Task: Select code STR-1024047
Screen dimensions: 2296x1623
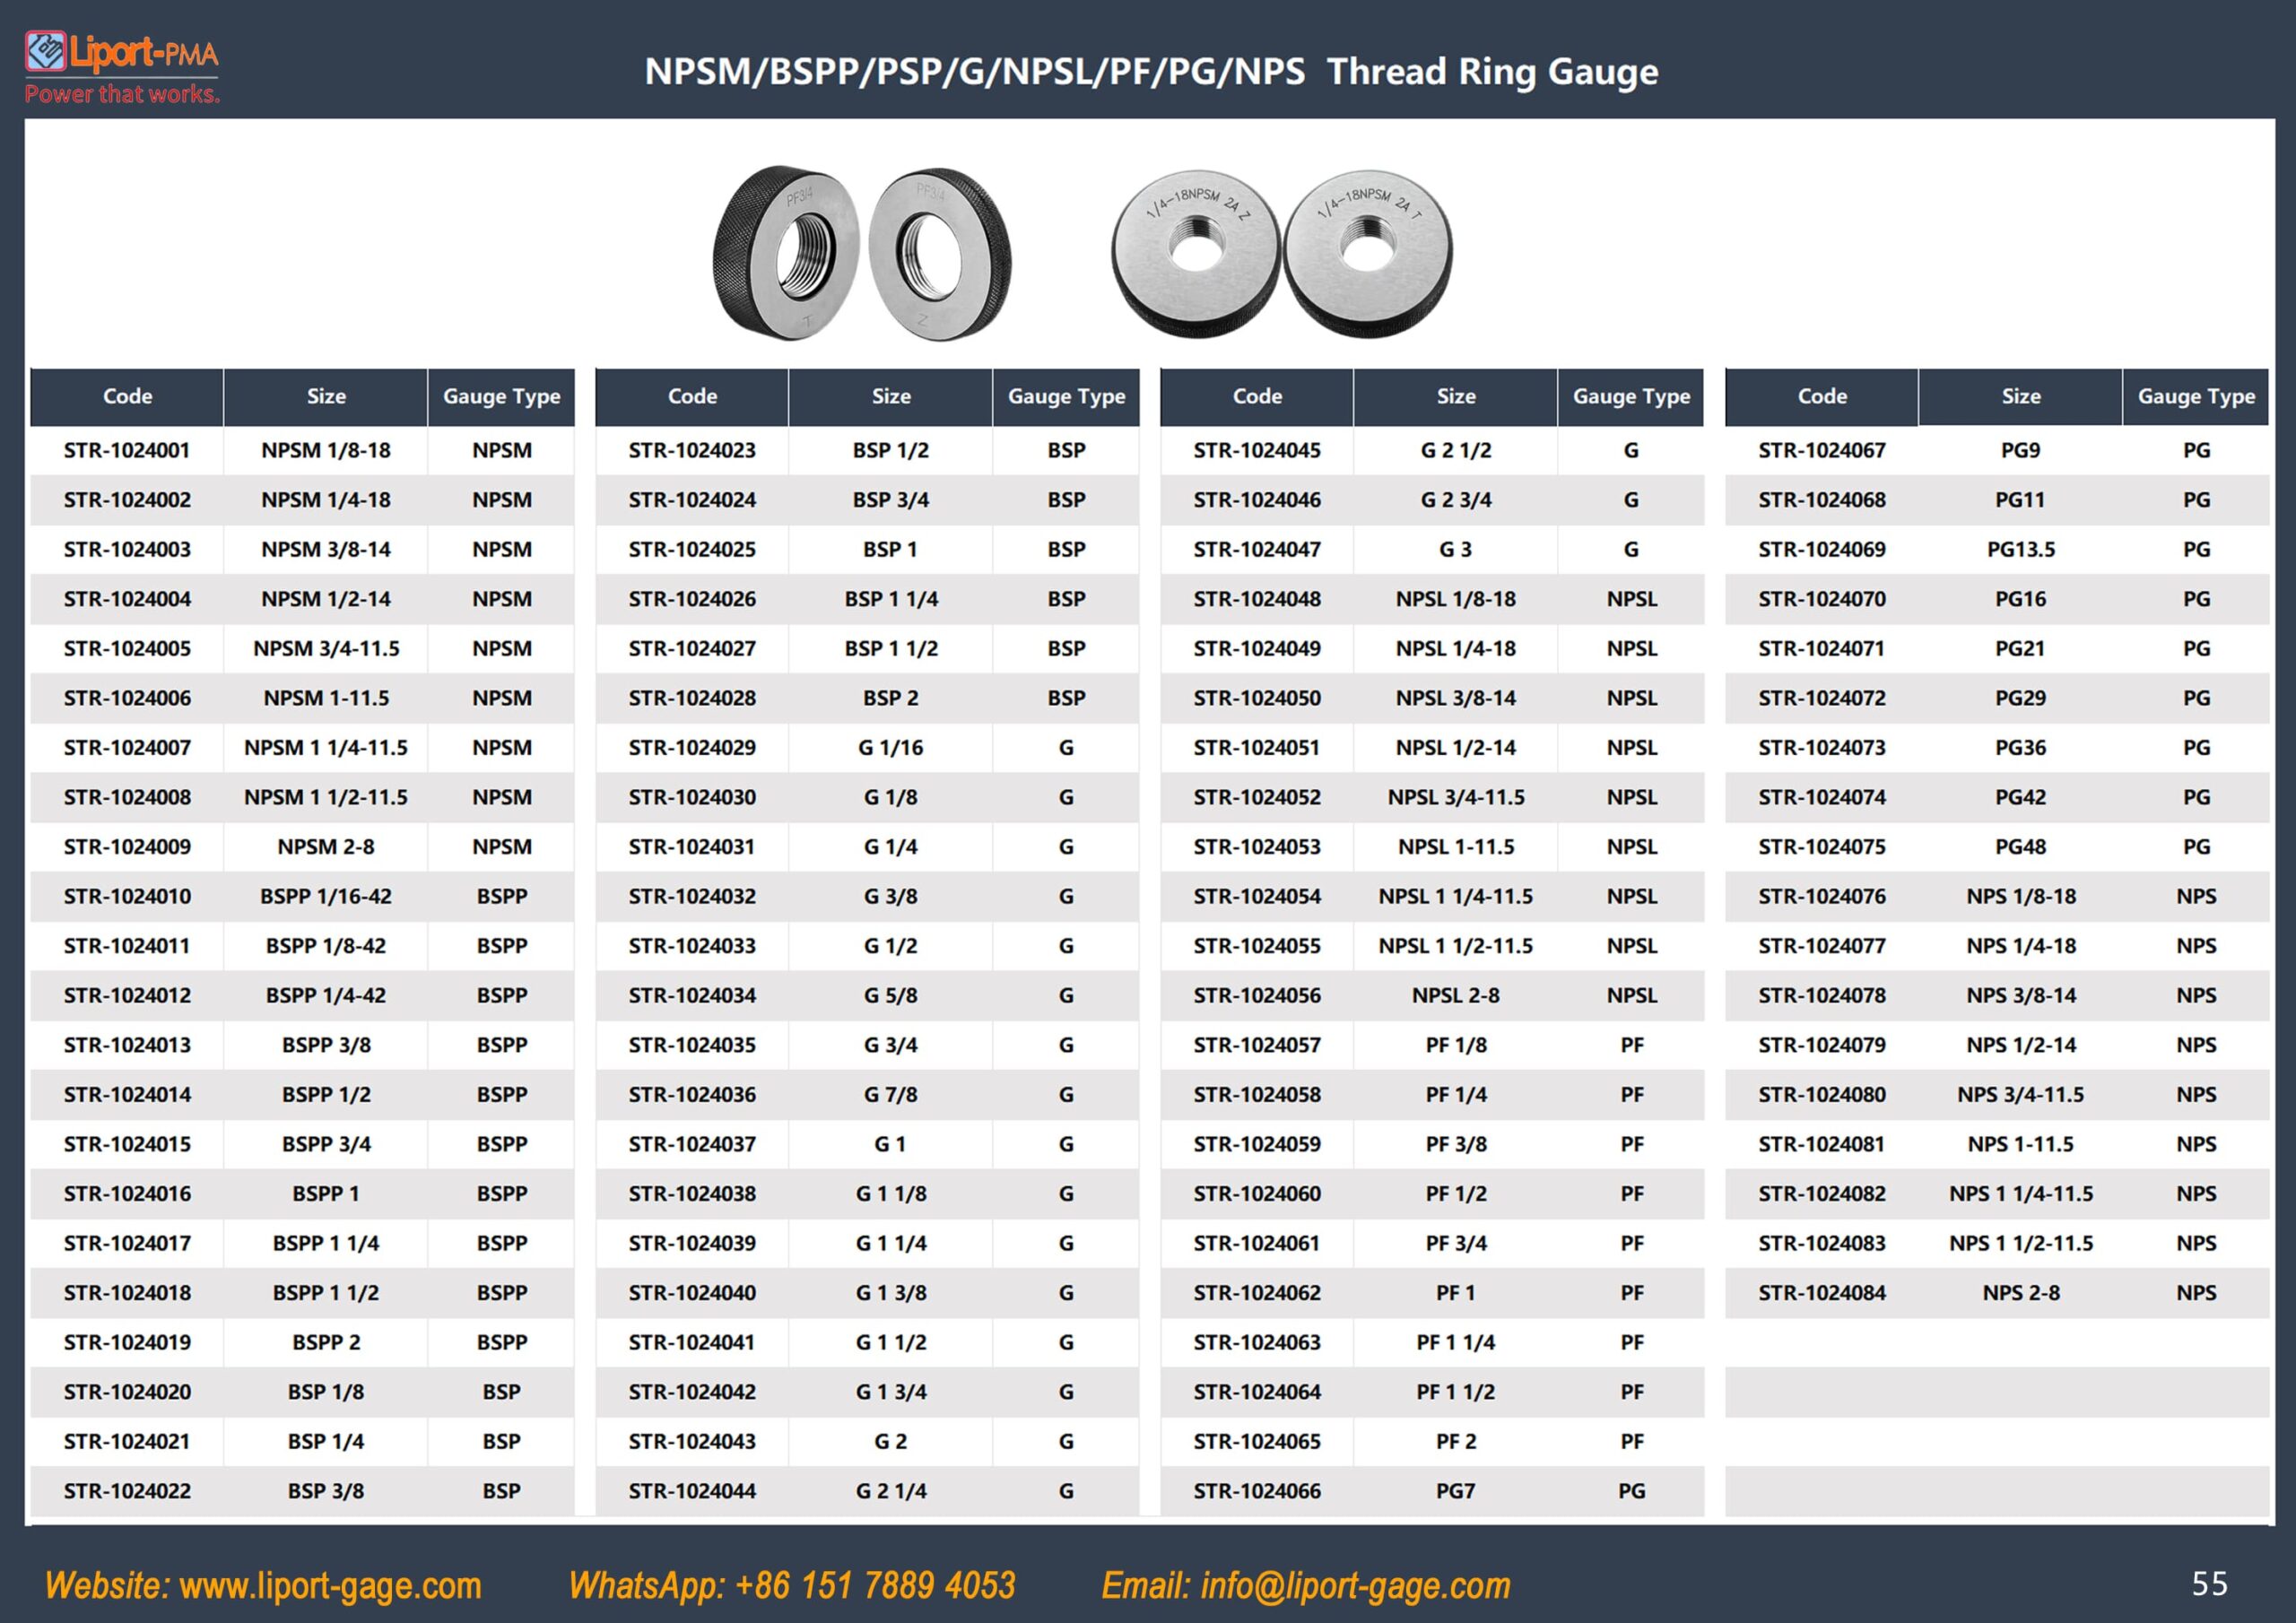Action: click(1257, 549)
